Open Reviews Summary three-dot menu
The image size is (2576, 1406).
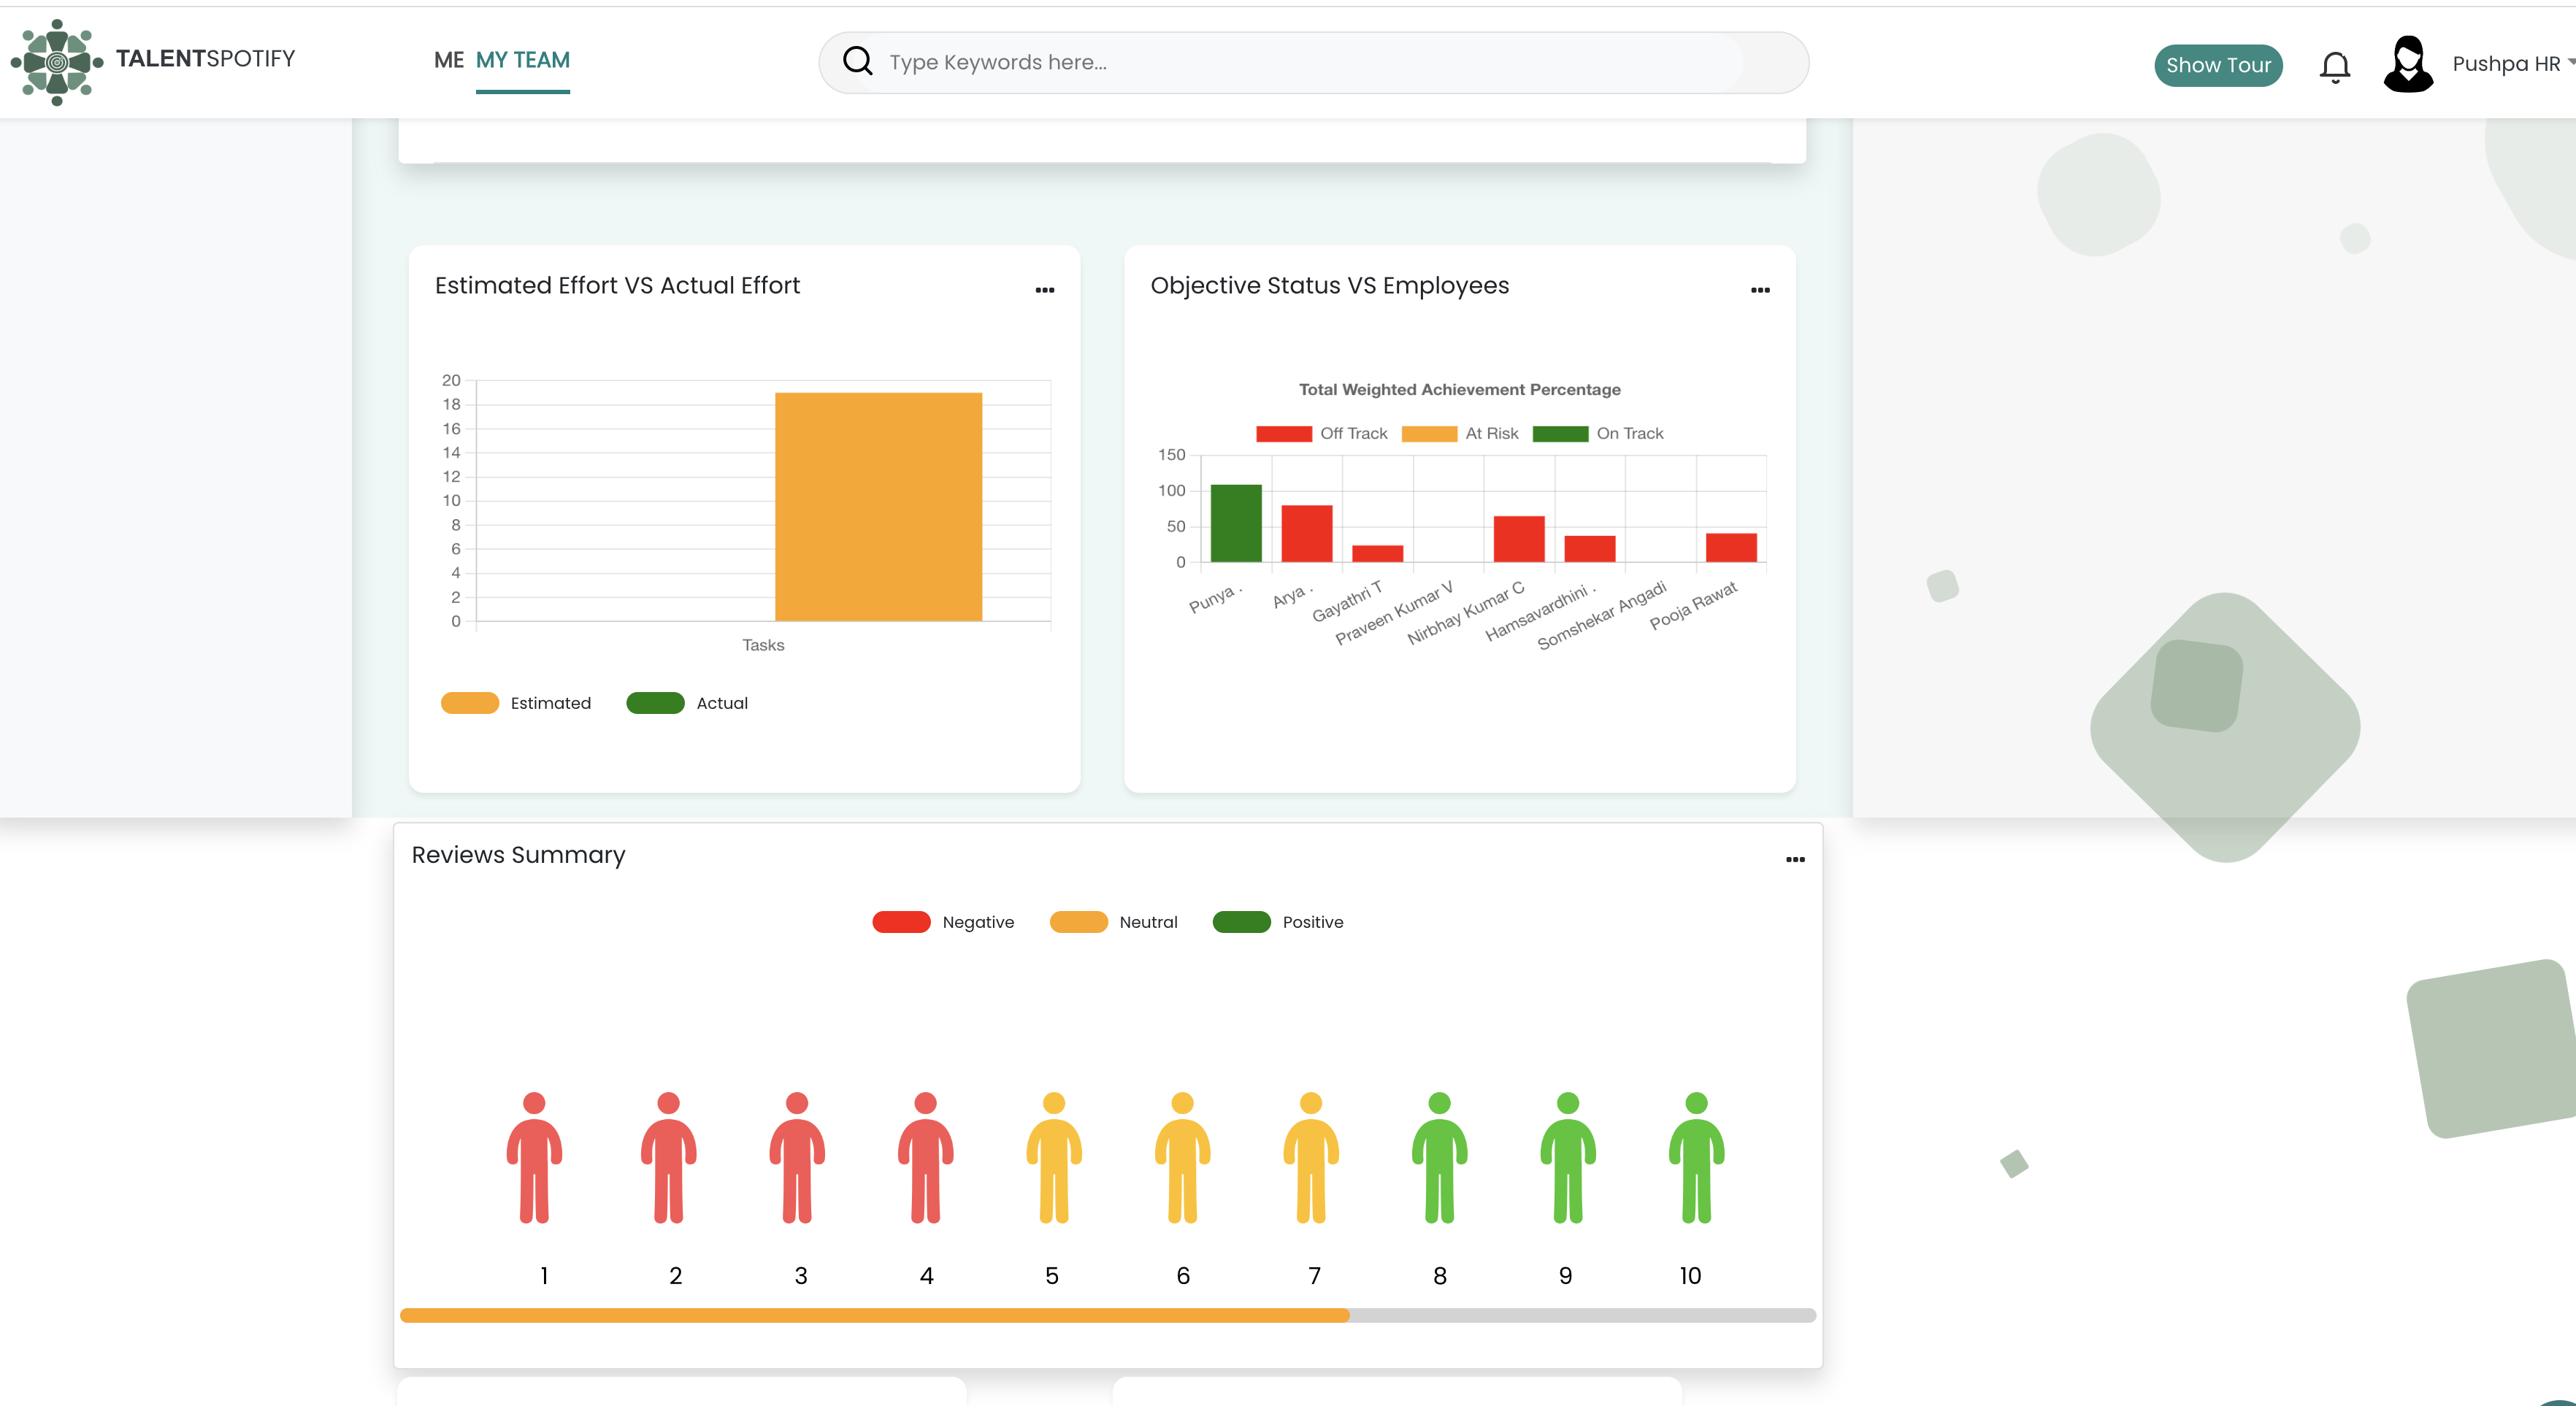click(x=1795, y=859)
